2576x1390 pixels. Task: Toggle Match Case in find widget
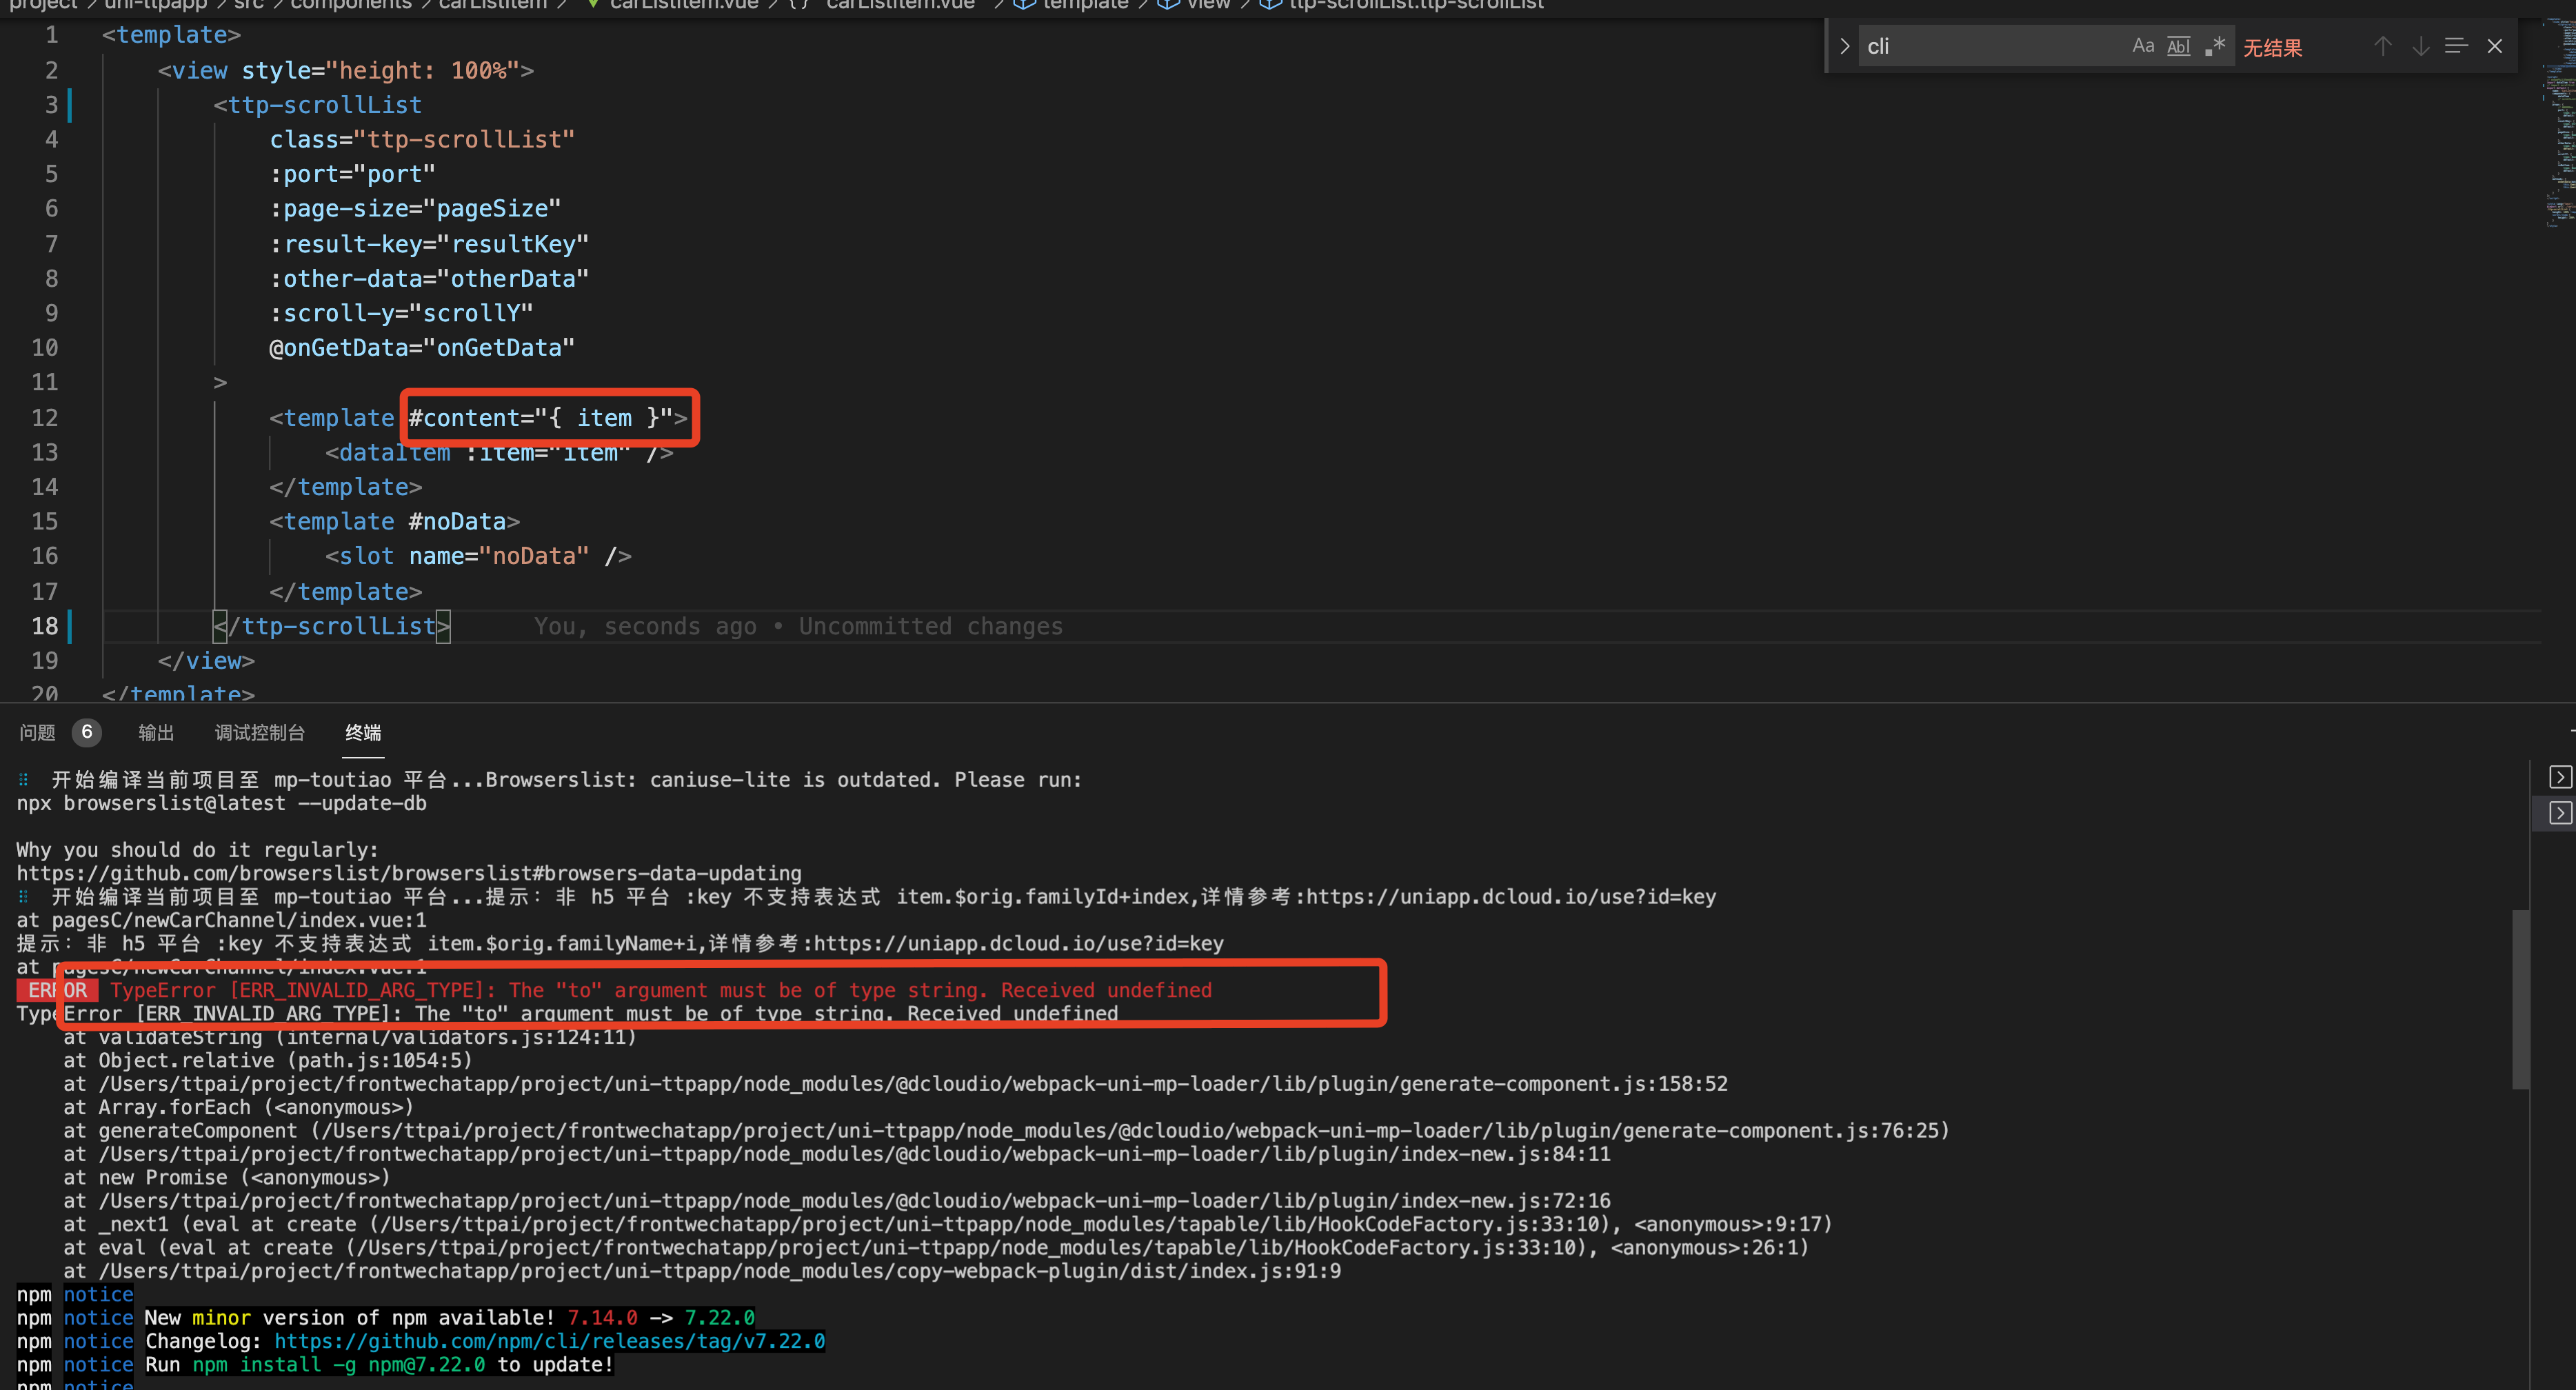click(x=2142, y=46)
